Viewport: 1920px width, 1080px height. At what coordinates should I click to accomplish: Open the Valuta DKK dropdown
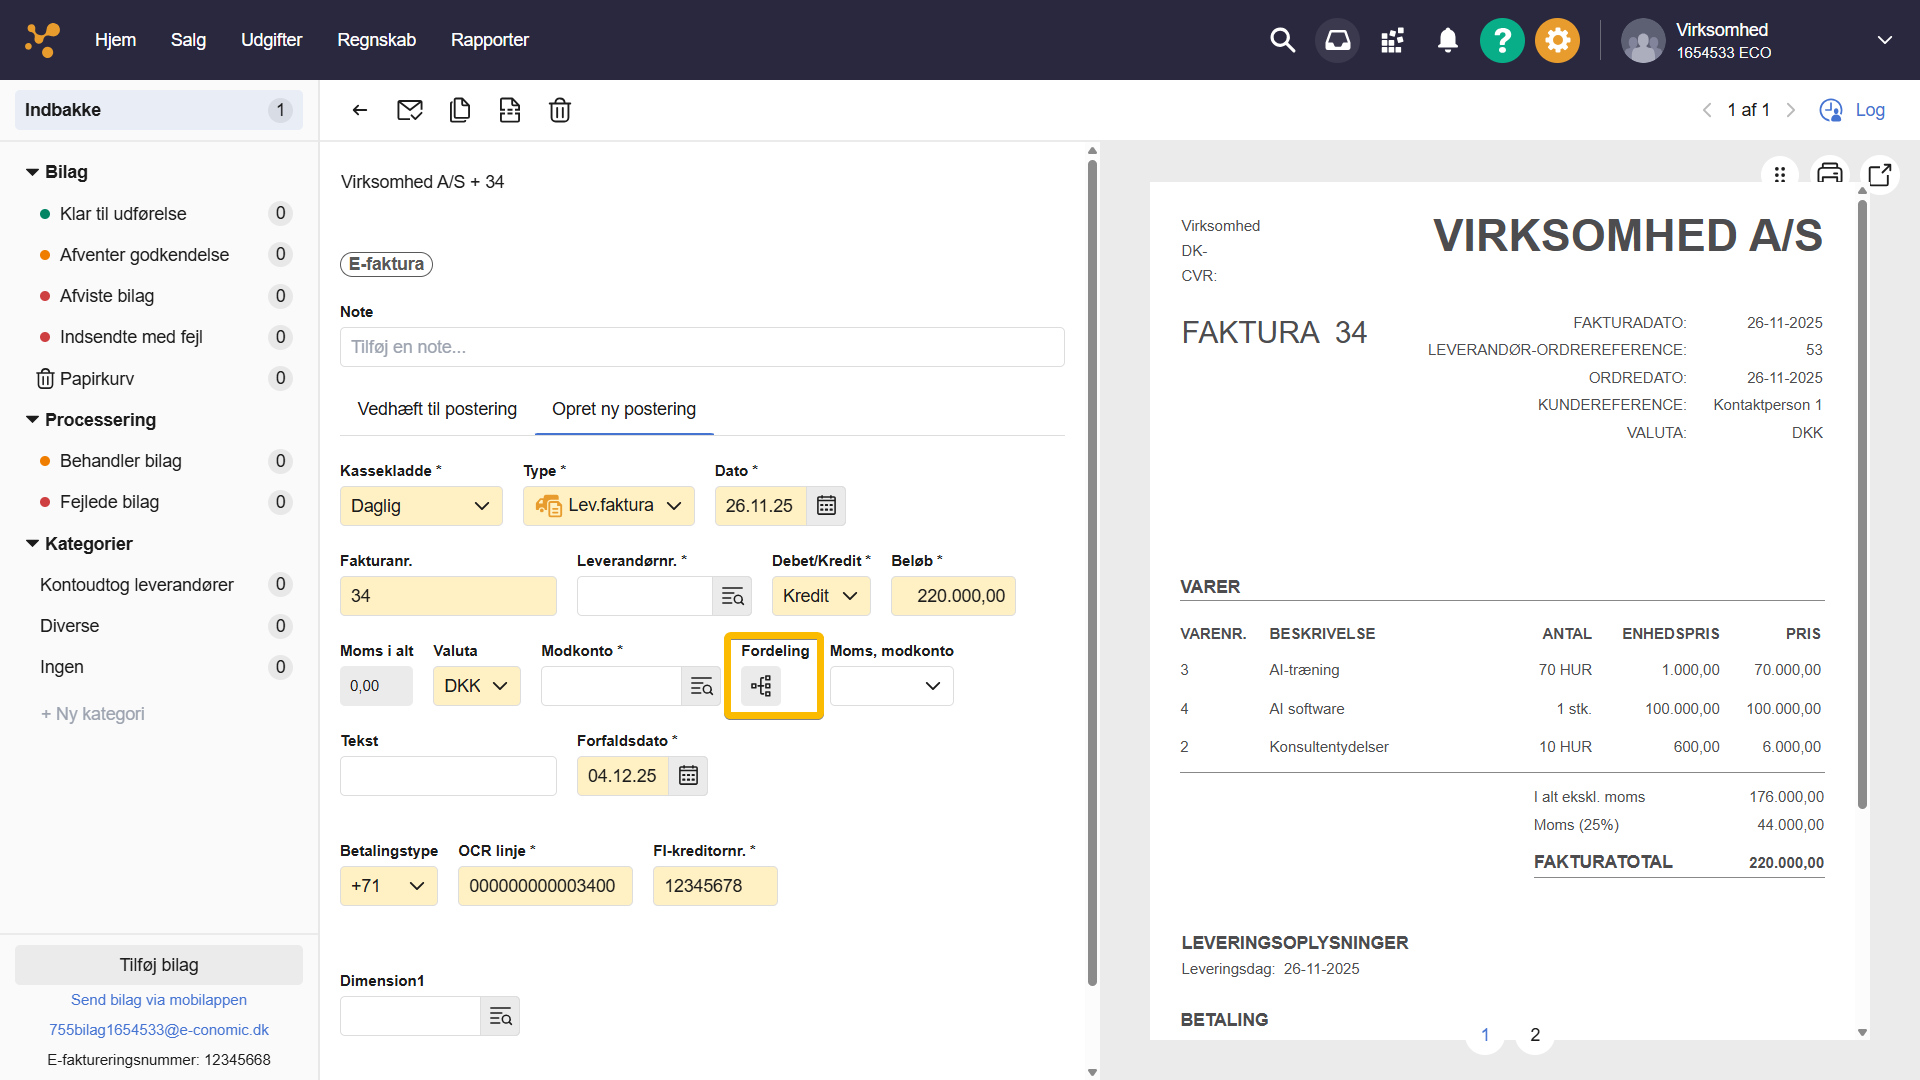click(x=476, y=686)
